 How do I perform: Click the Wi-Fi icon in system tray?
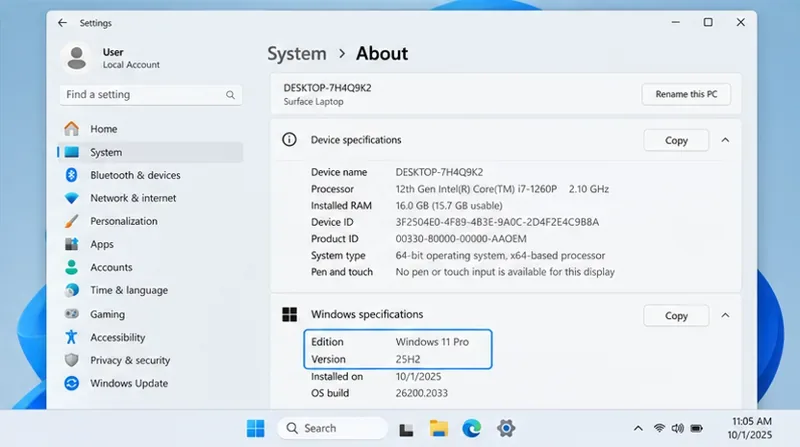coord(659,428)
